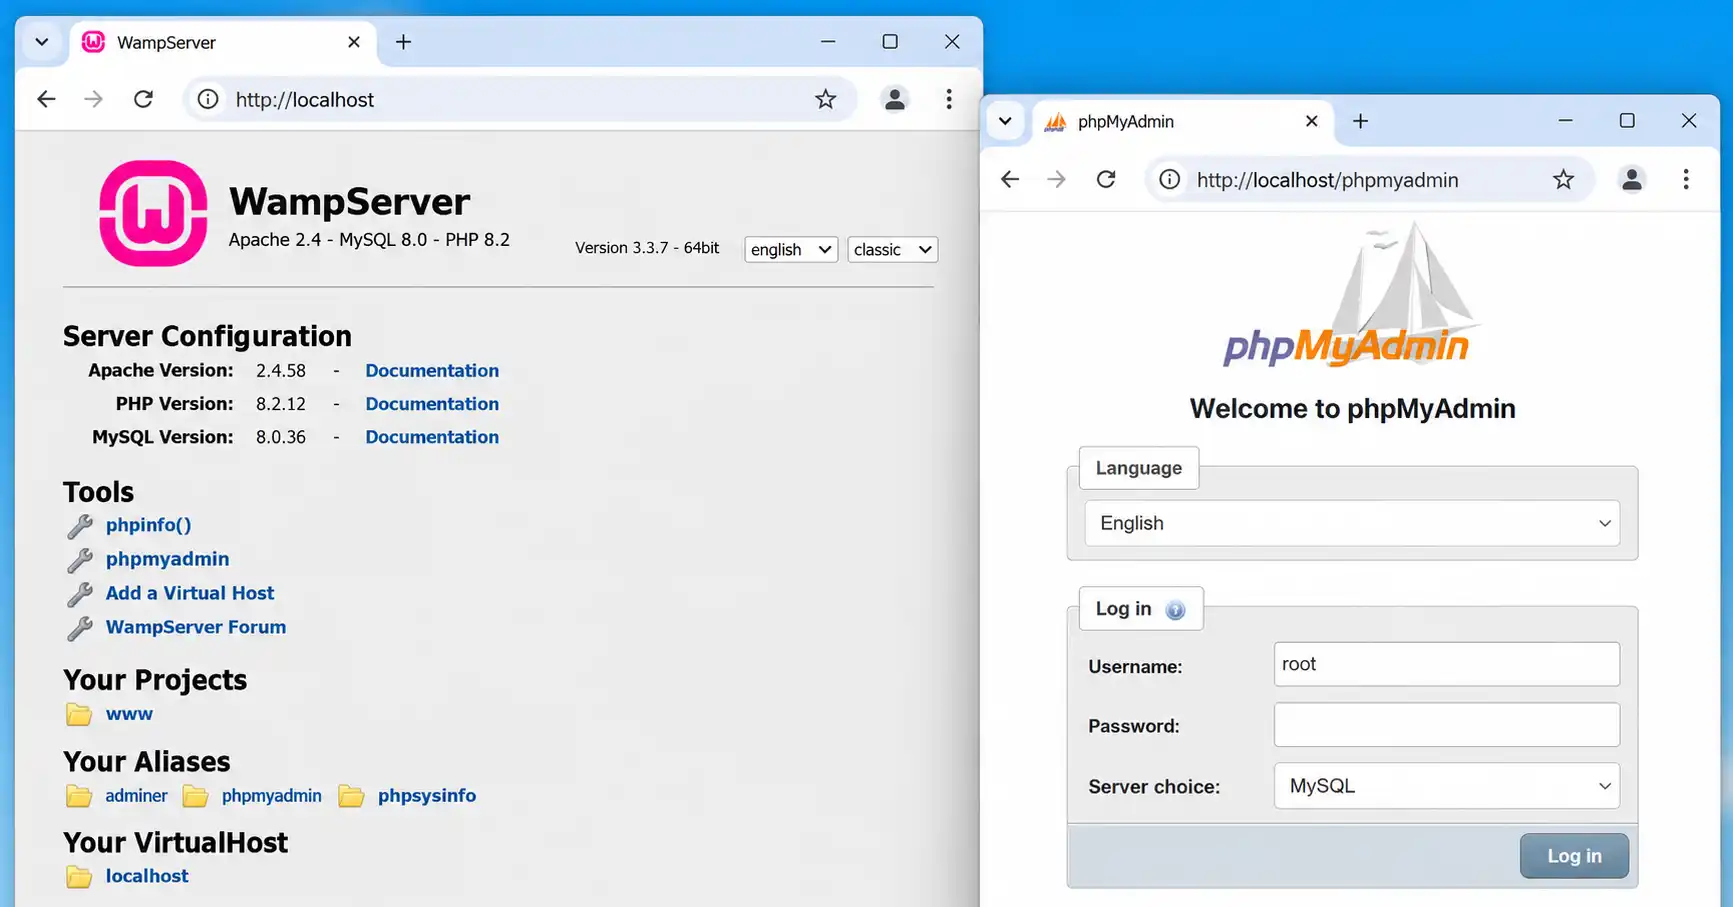Click the wrench icon beside WampServer Forum
The image size is (1733, 907).
[x=80, y=628]
